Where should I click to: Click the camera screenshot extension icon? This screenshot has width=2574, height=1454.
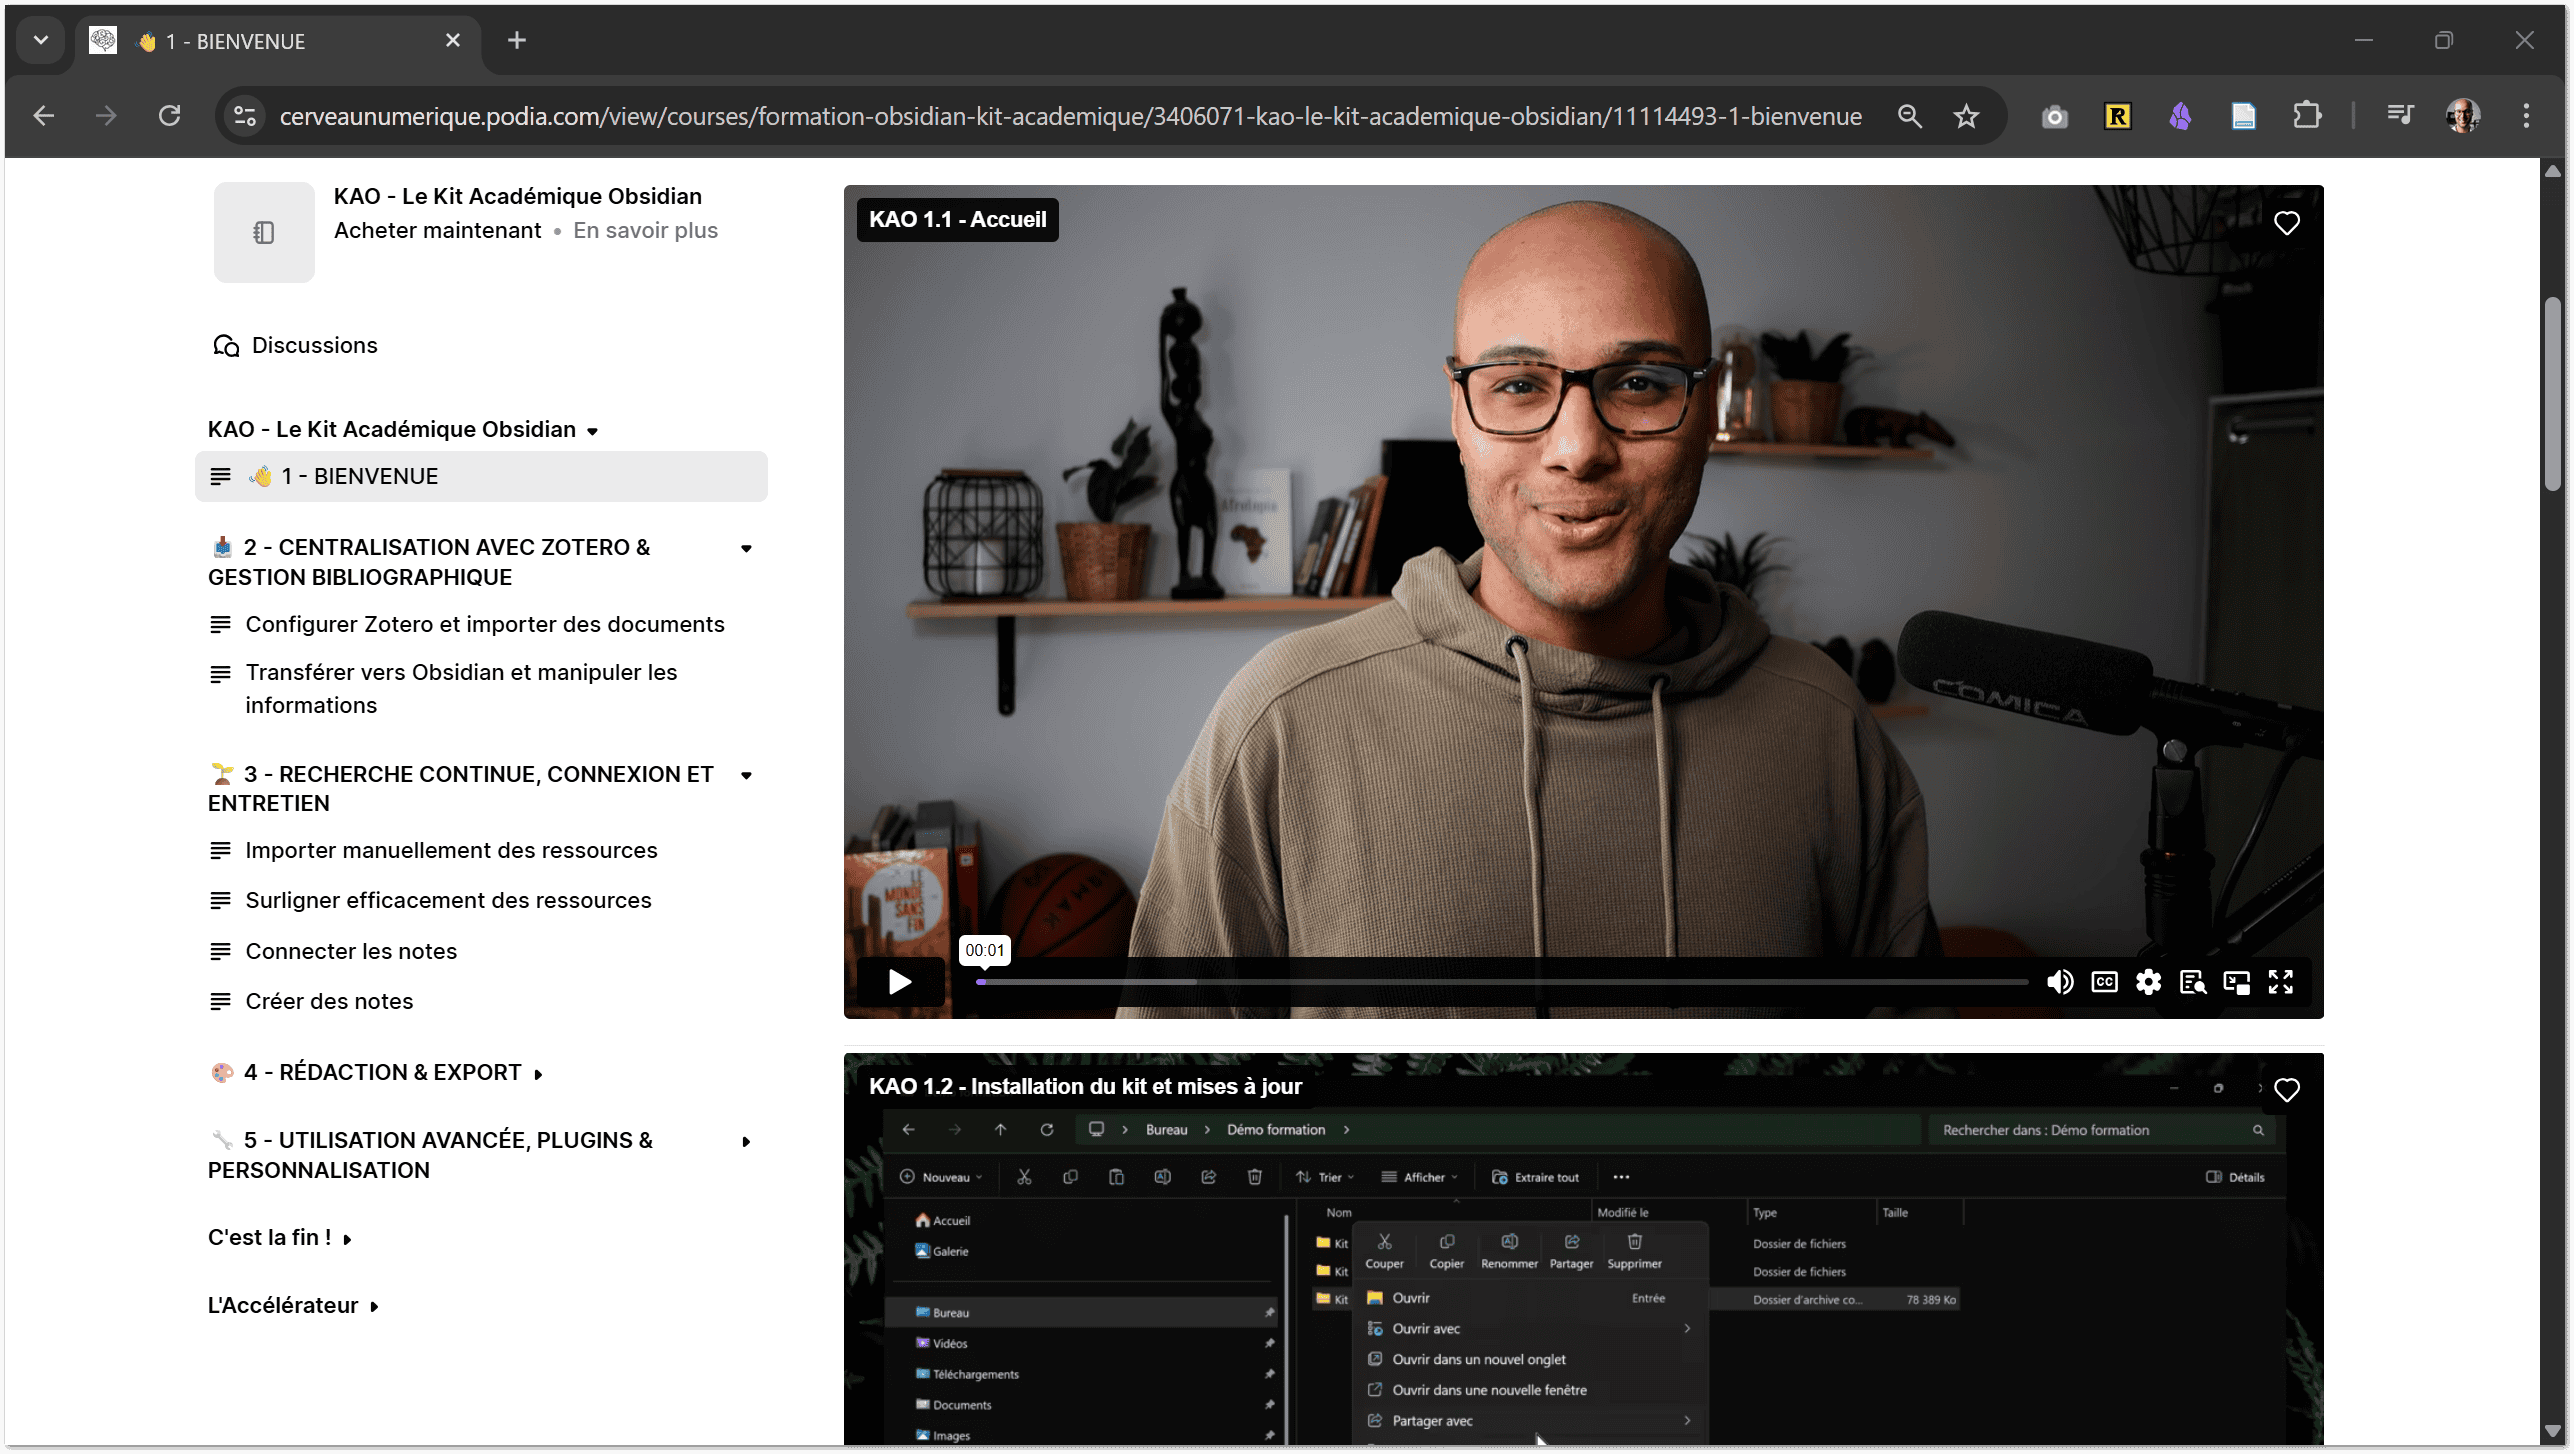(x=2054, y=117)
